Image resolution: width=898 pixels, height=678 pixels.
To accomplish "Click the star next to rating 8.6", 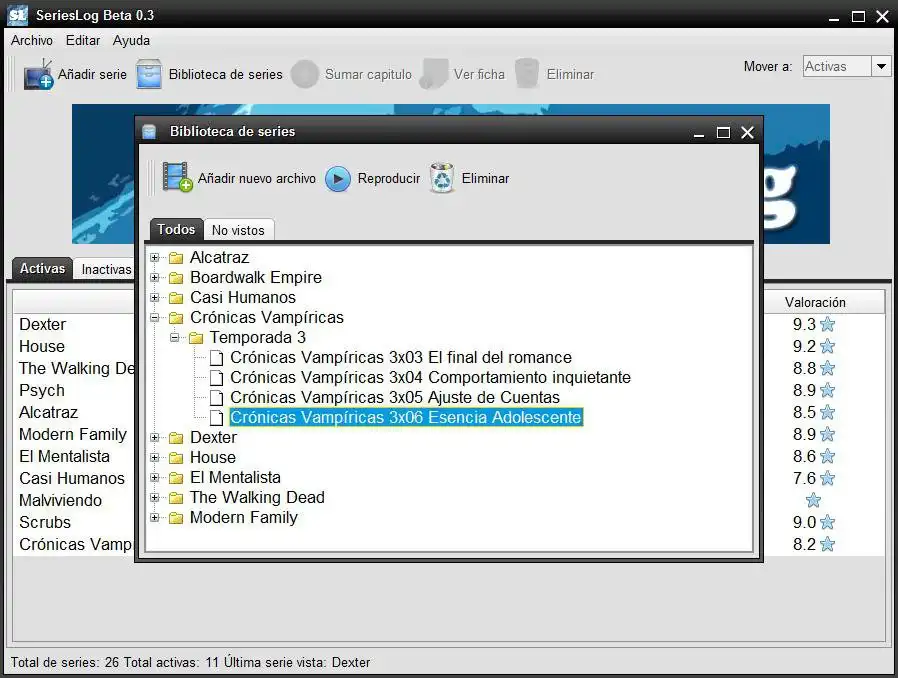I will coord(827,456).
